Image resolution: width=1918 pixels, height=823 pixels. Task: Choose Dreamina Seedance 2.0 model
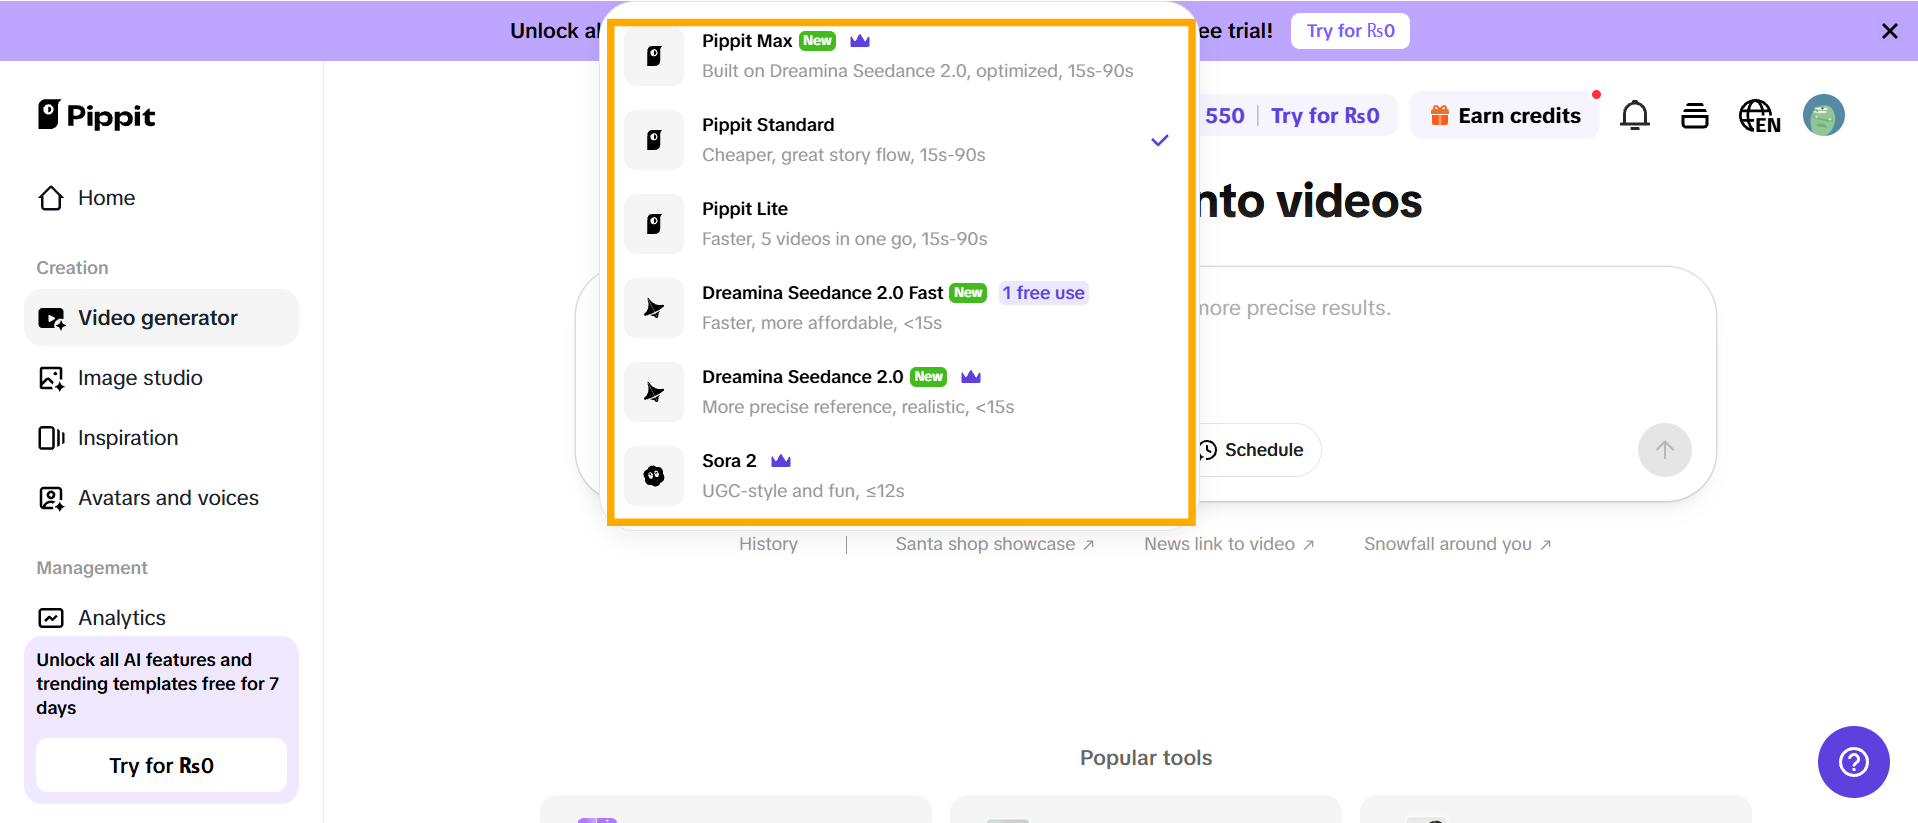click(x=900, y=392)
